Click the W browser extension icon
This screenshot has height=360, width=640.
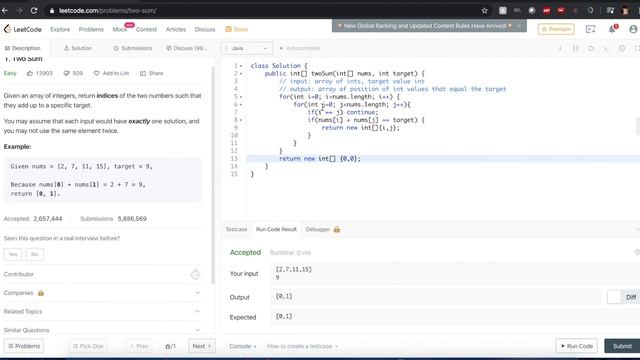(517, 11)
